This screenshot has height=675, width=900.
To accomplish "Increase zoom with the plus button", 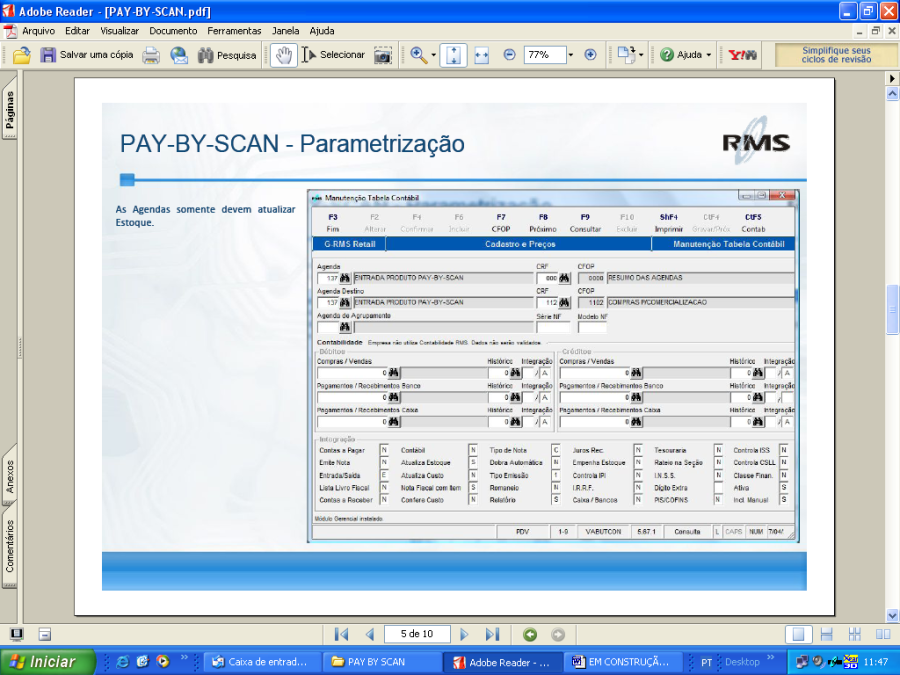I will [x=590, y=55].
